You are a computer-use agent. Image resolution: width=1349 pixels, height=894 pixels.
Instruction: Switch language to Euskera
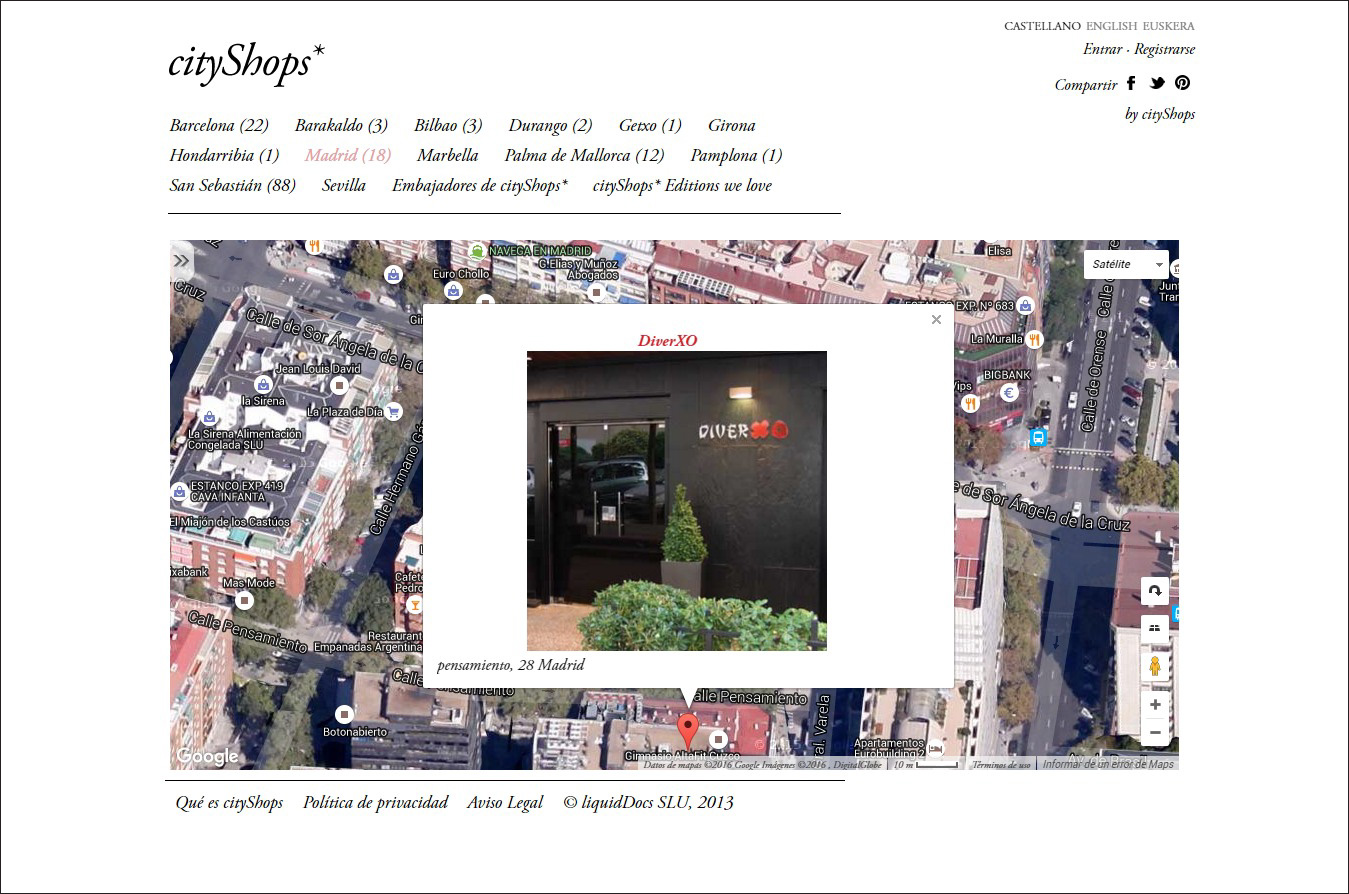click(1169, 26)
